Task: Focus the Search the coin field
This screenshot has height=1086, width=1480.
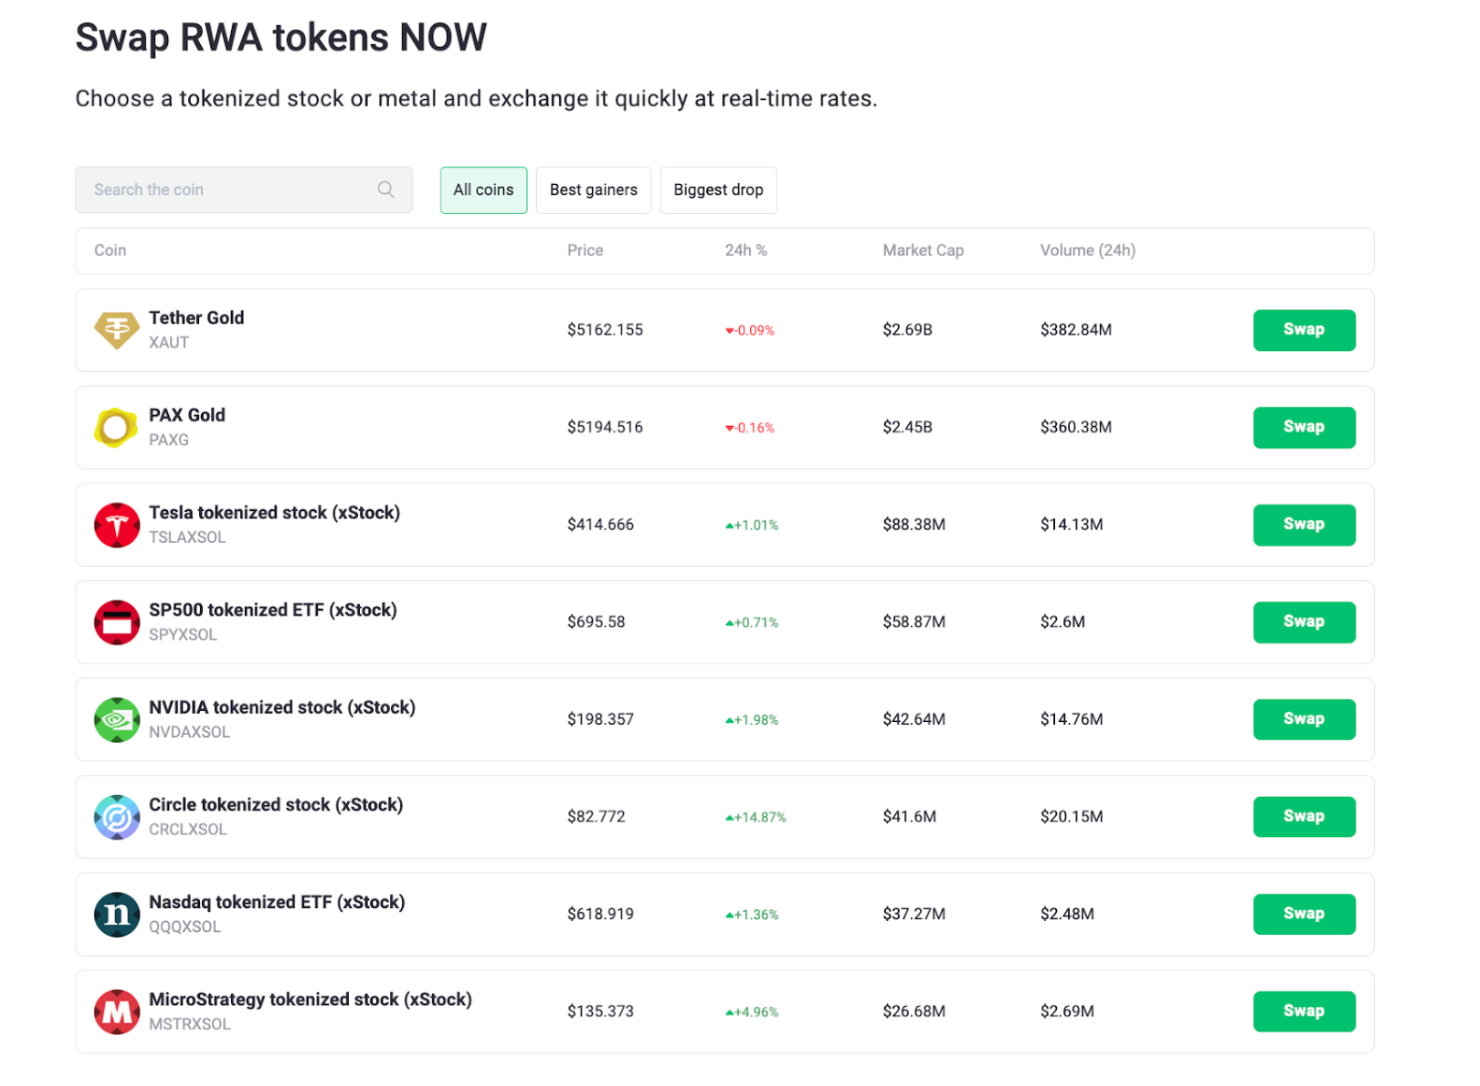Action: pos(230,190)
